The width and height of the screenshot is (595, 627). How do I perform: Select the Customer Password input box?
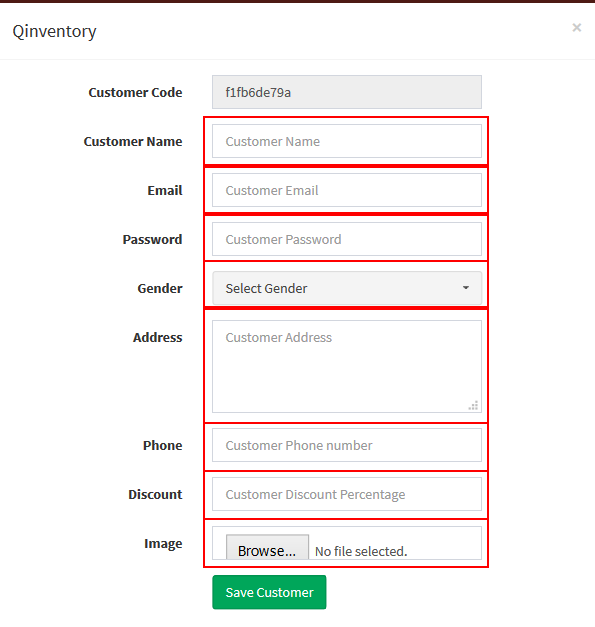click(x=347, y=239)
